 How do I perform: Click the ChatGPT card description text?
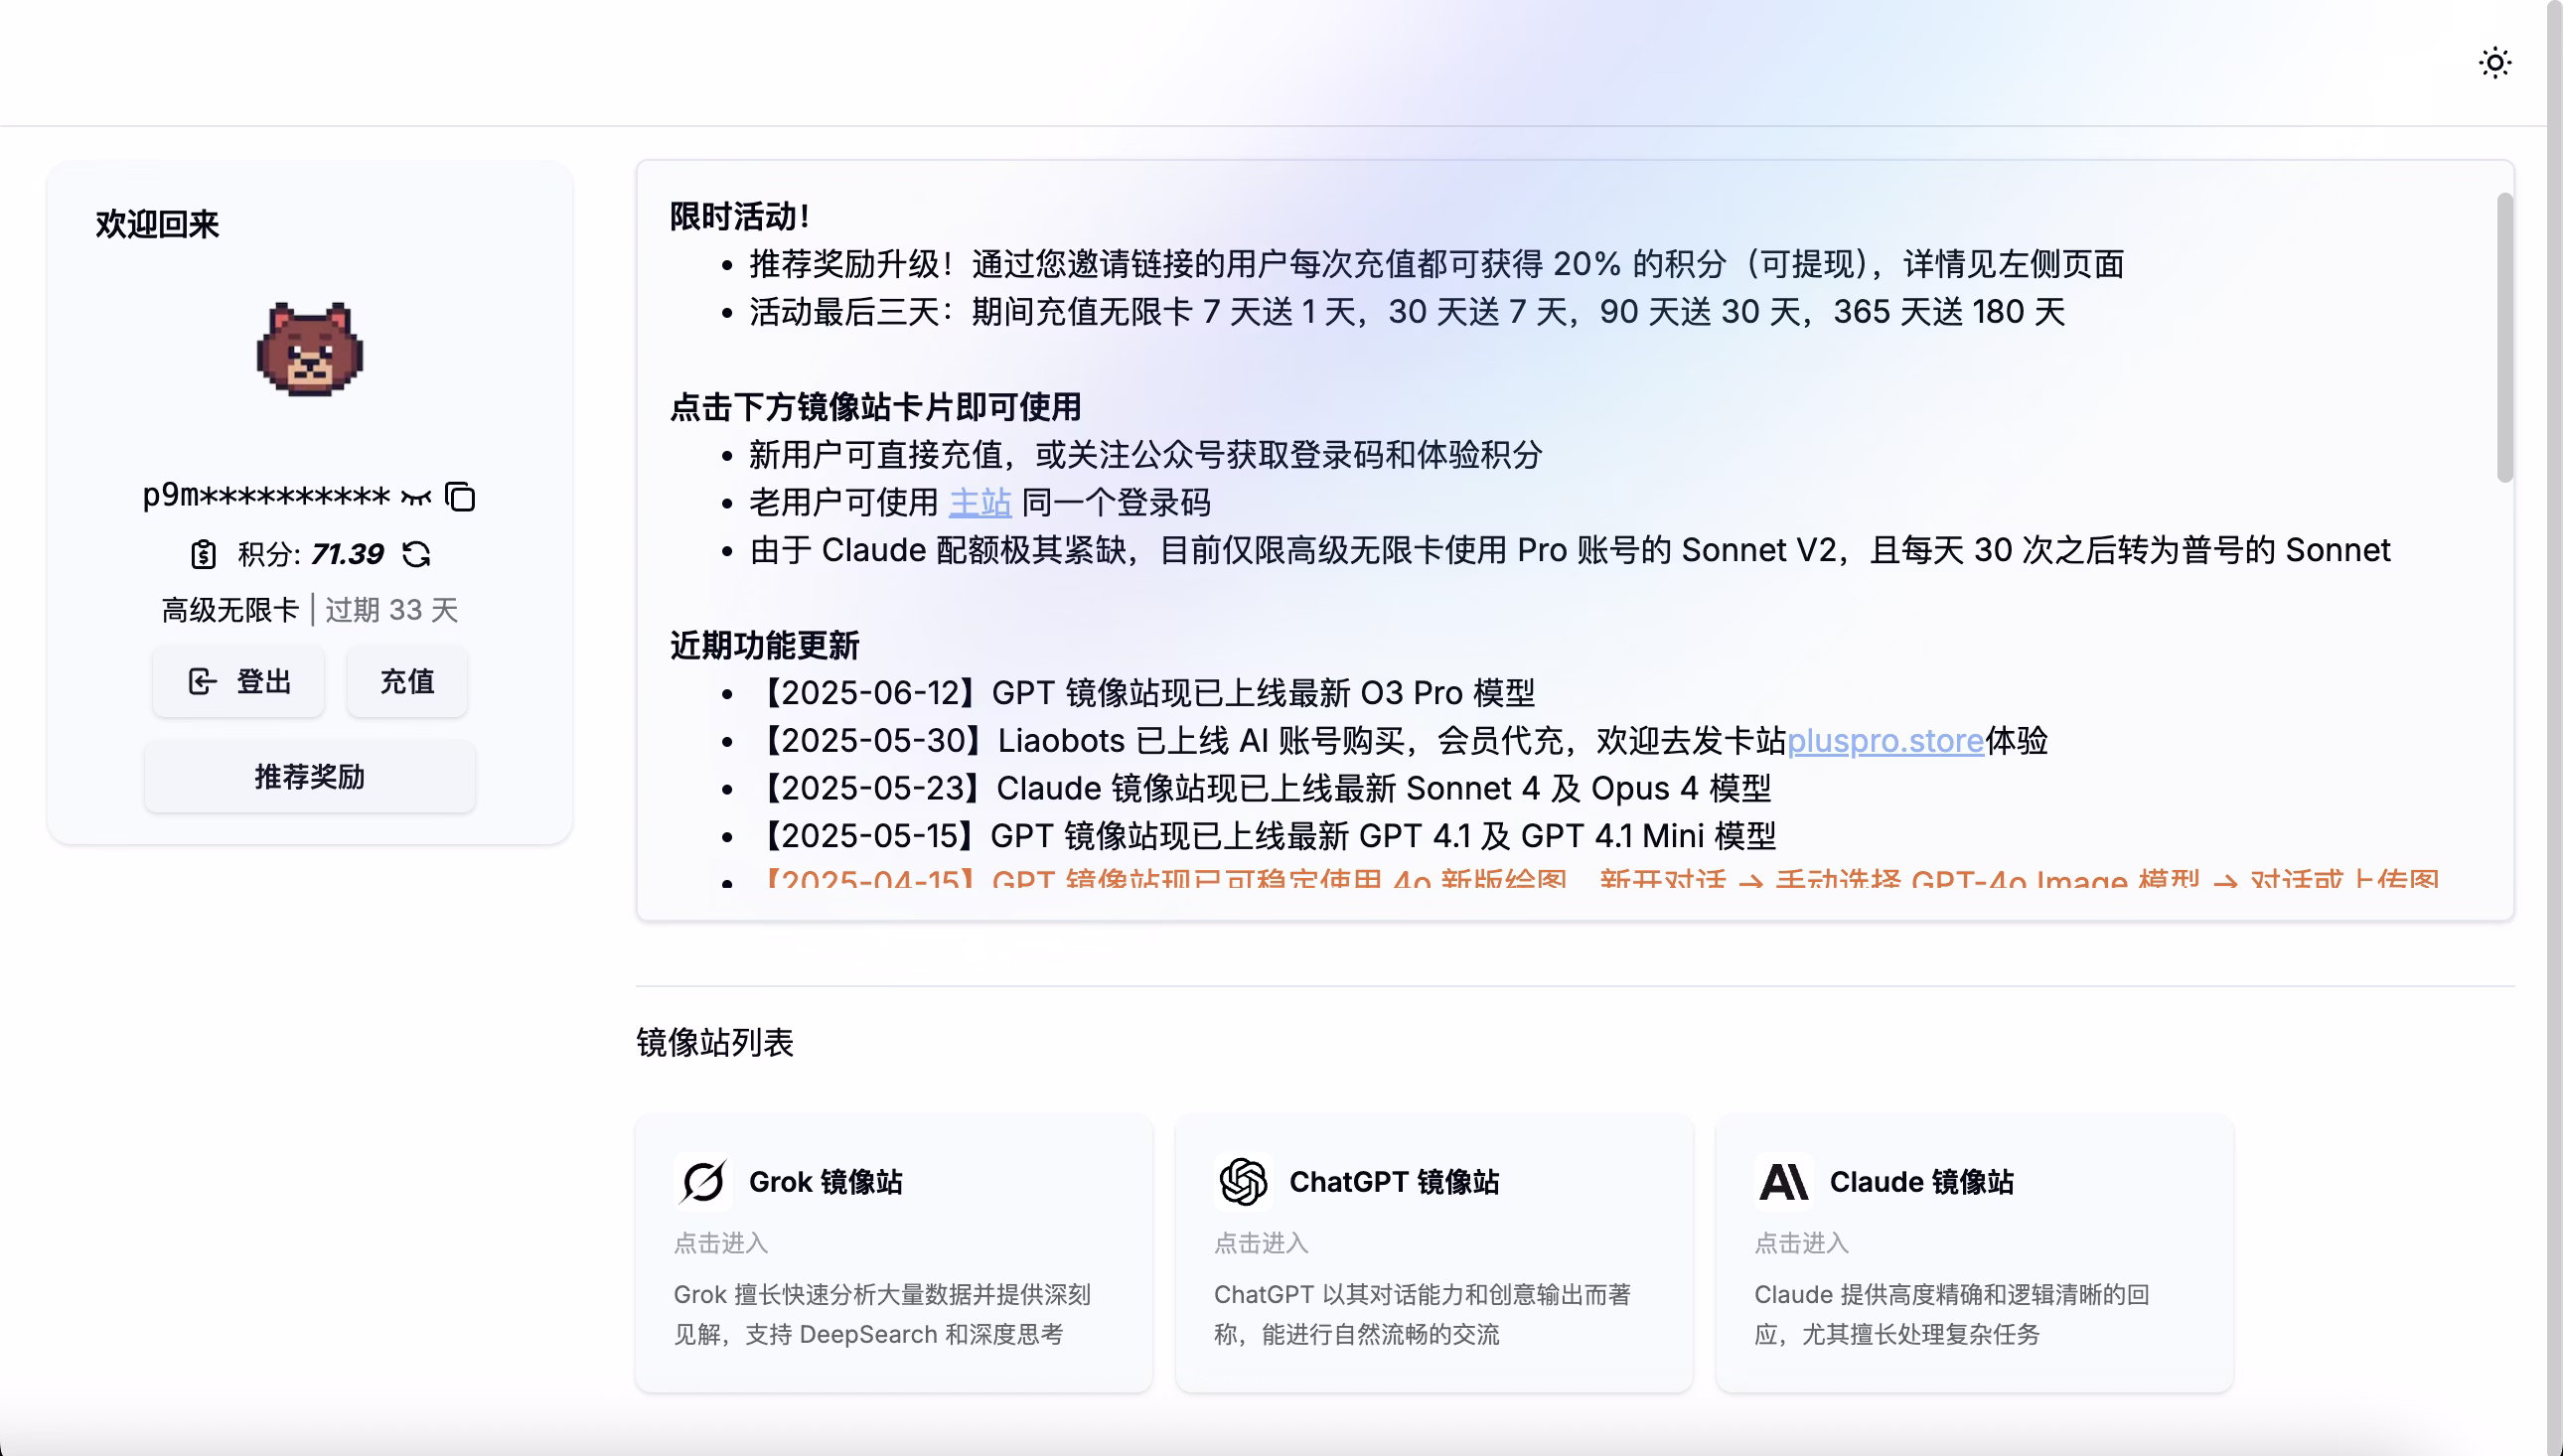click(1422, 1314)
